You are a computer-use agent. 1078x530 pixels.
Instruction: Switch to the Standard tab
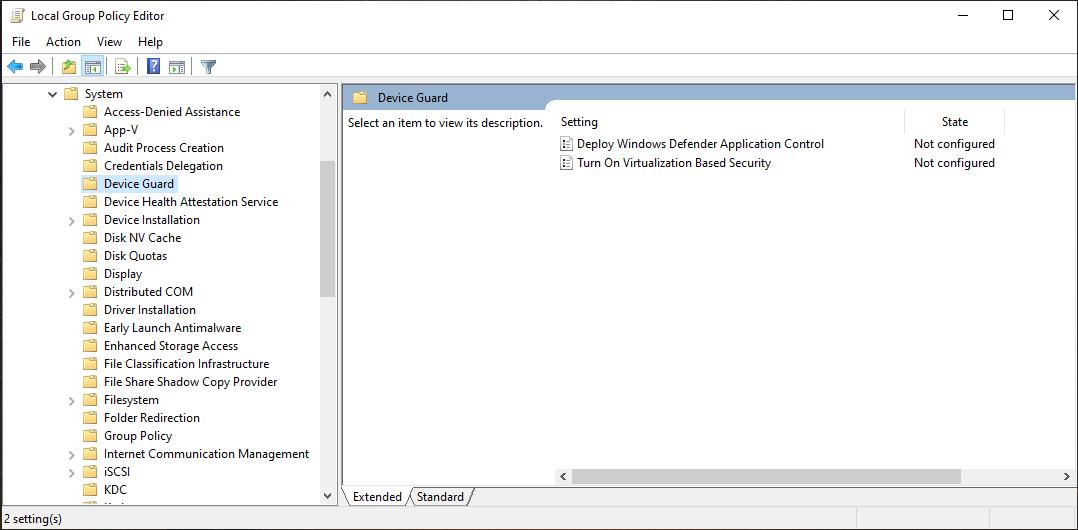click(x=440, y=496)
